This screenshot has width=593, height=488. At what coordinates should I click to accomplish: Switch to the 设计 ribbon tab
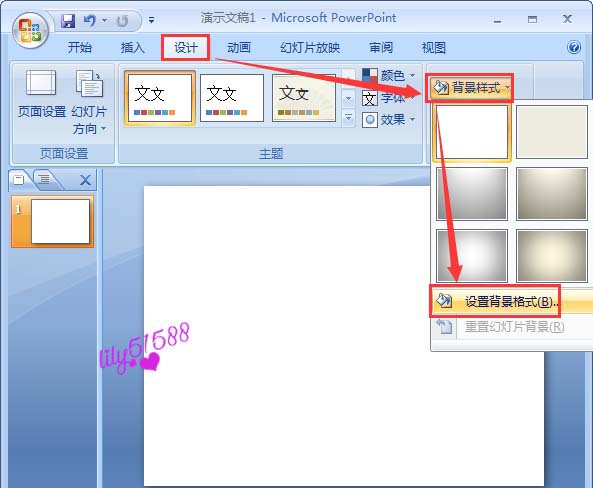186,48
